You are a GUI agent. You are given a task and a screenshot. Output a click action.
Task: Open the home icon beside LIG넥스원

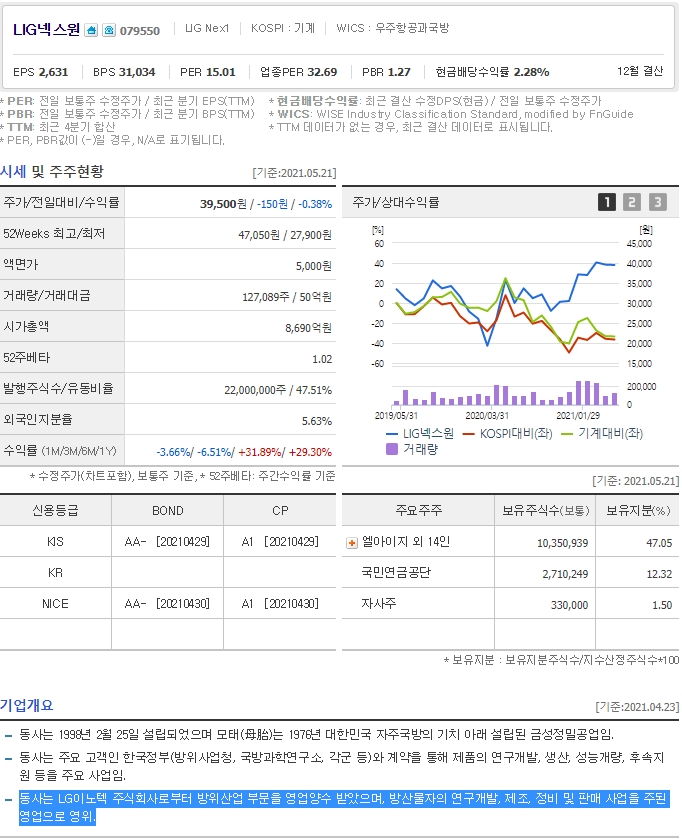click(91, 30)
